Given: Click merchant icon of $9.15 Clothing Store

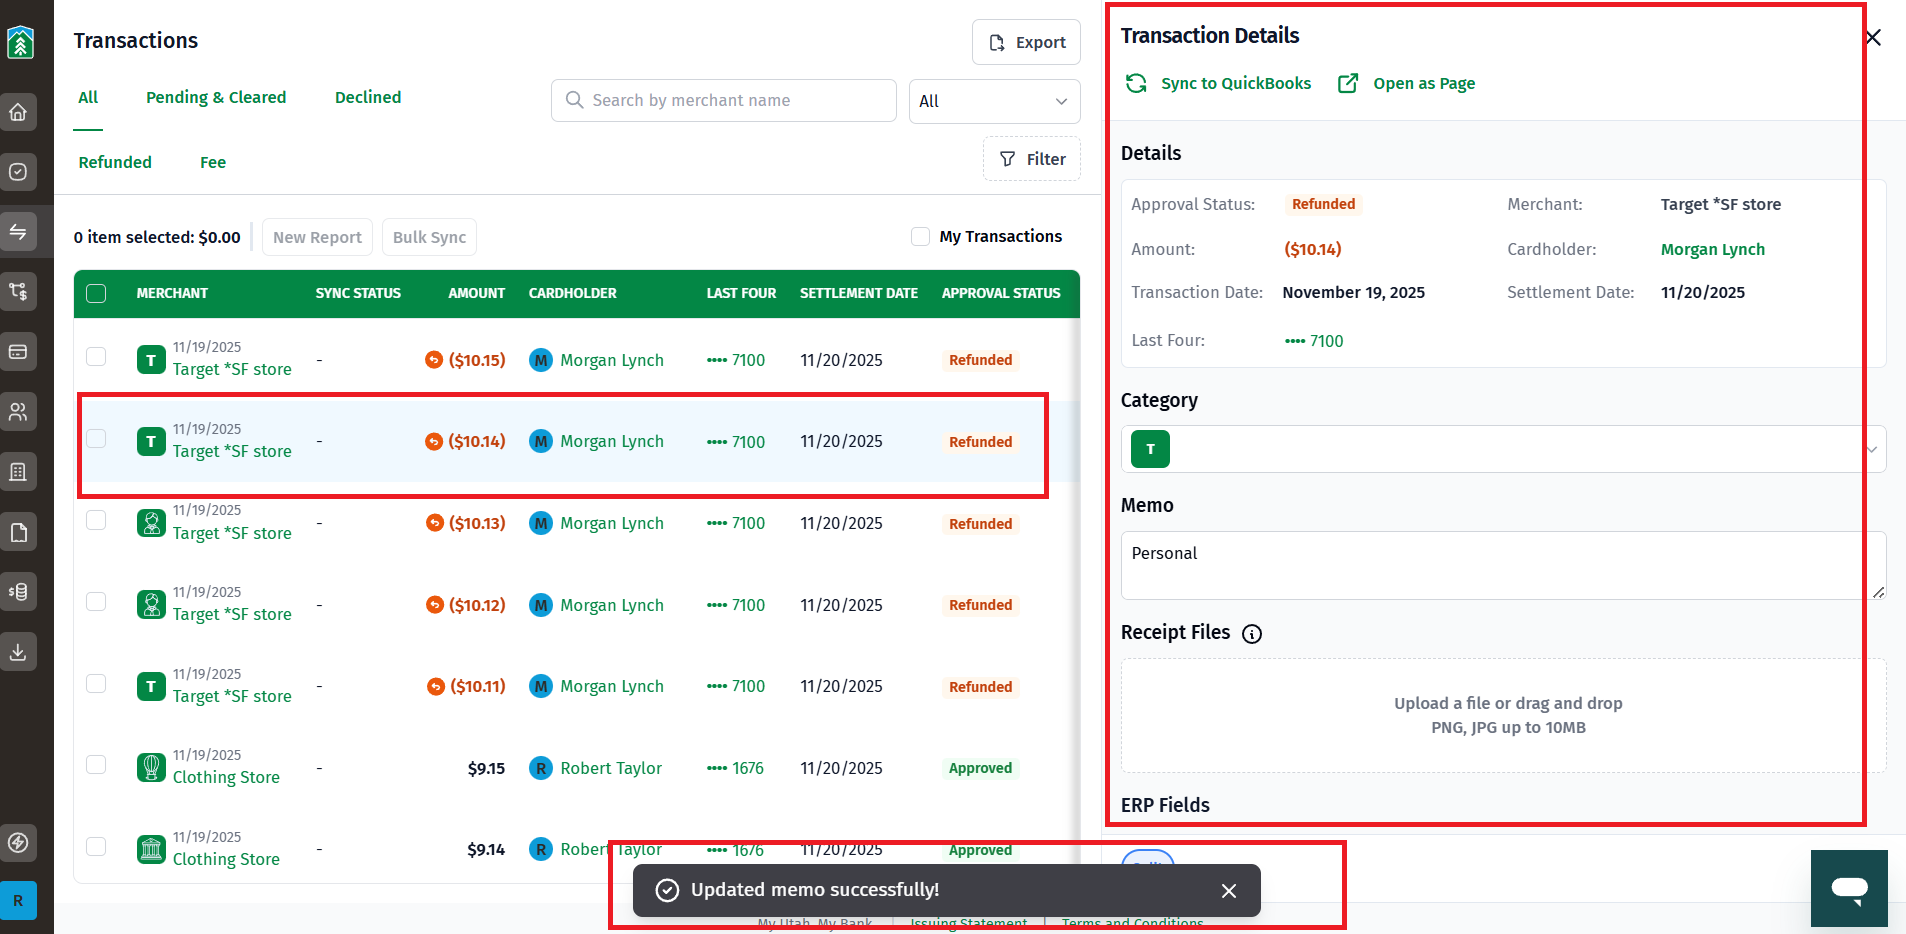Looking at the screenshot, I should click(151, 768).
